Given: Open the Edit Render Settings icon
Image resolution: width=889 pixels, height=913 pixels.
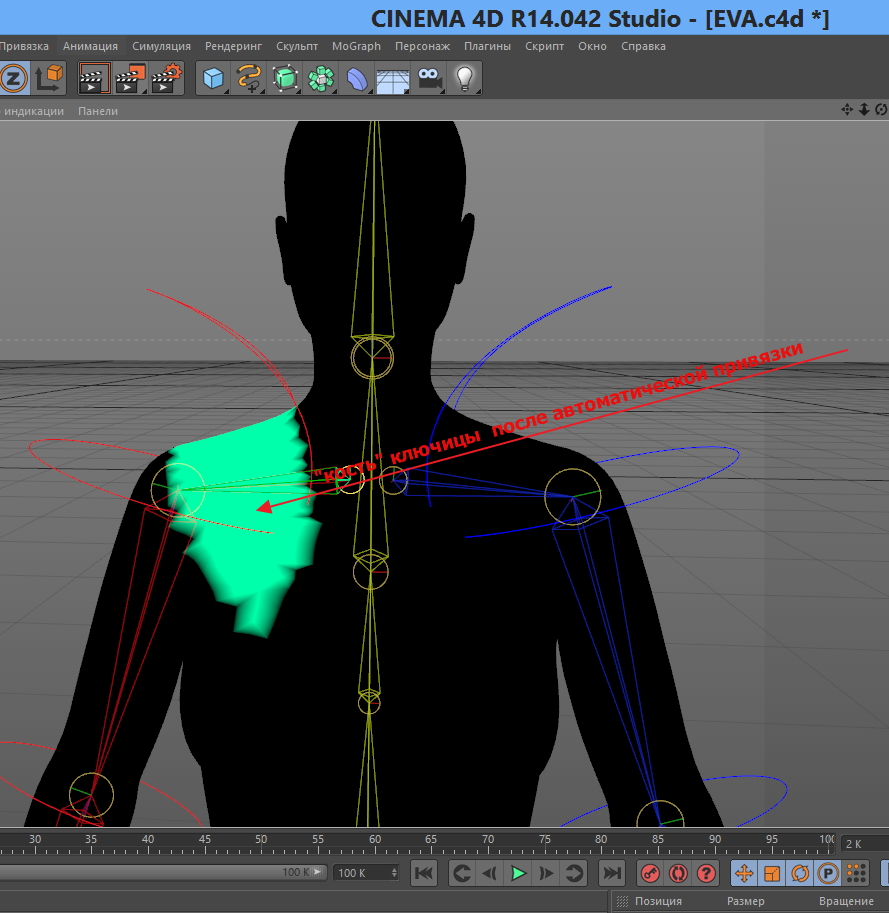Looking at the screenshot, I should click(x=166, y=78).
